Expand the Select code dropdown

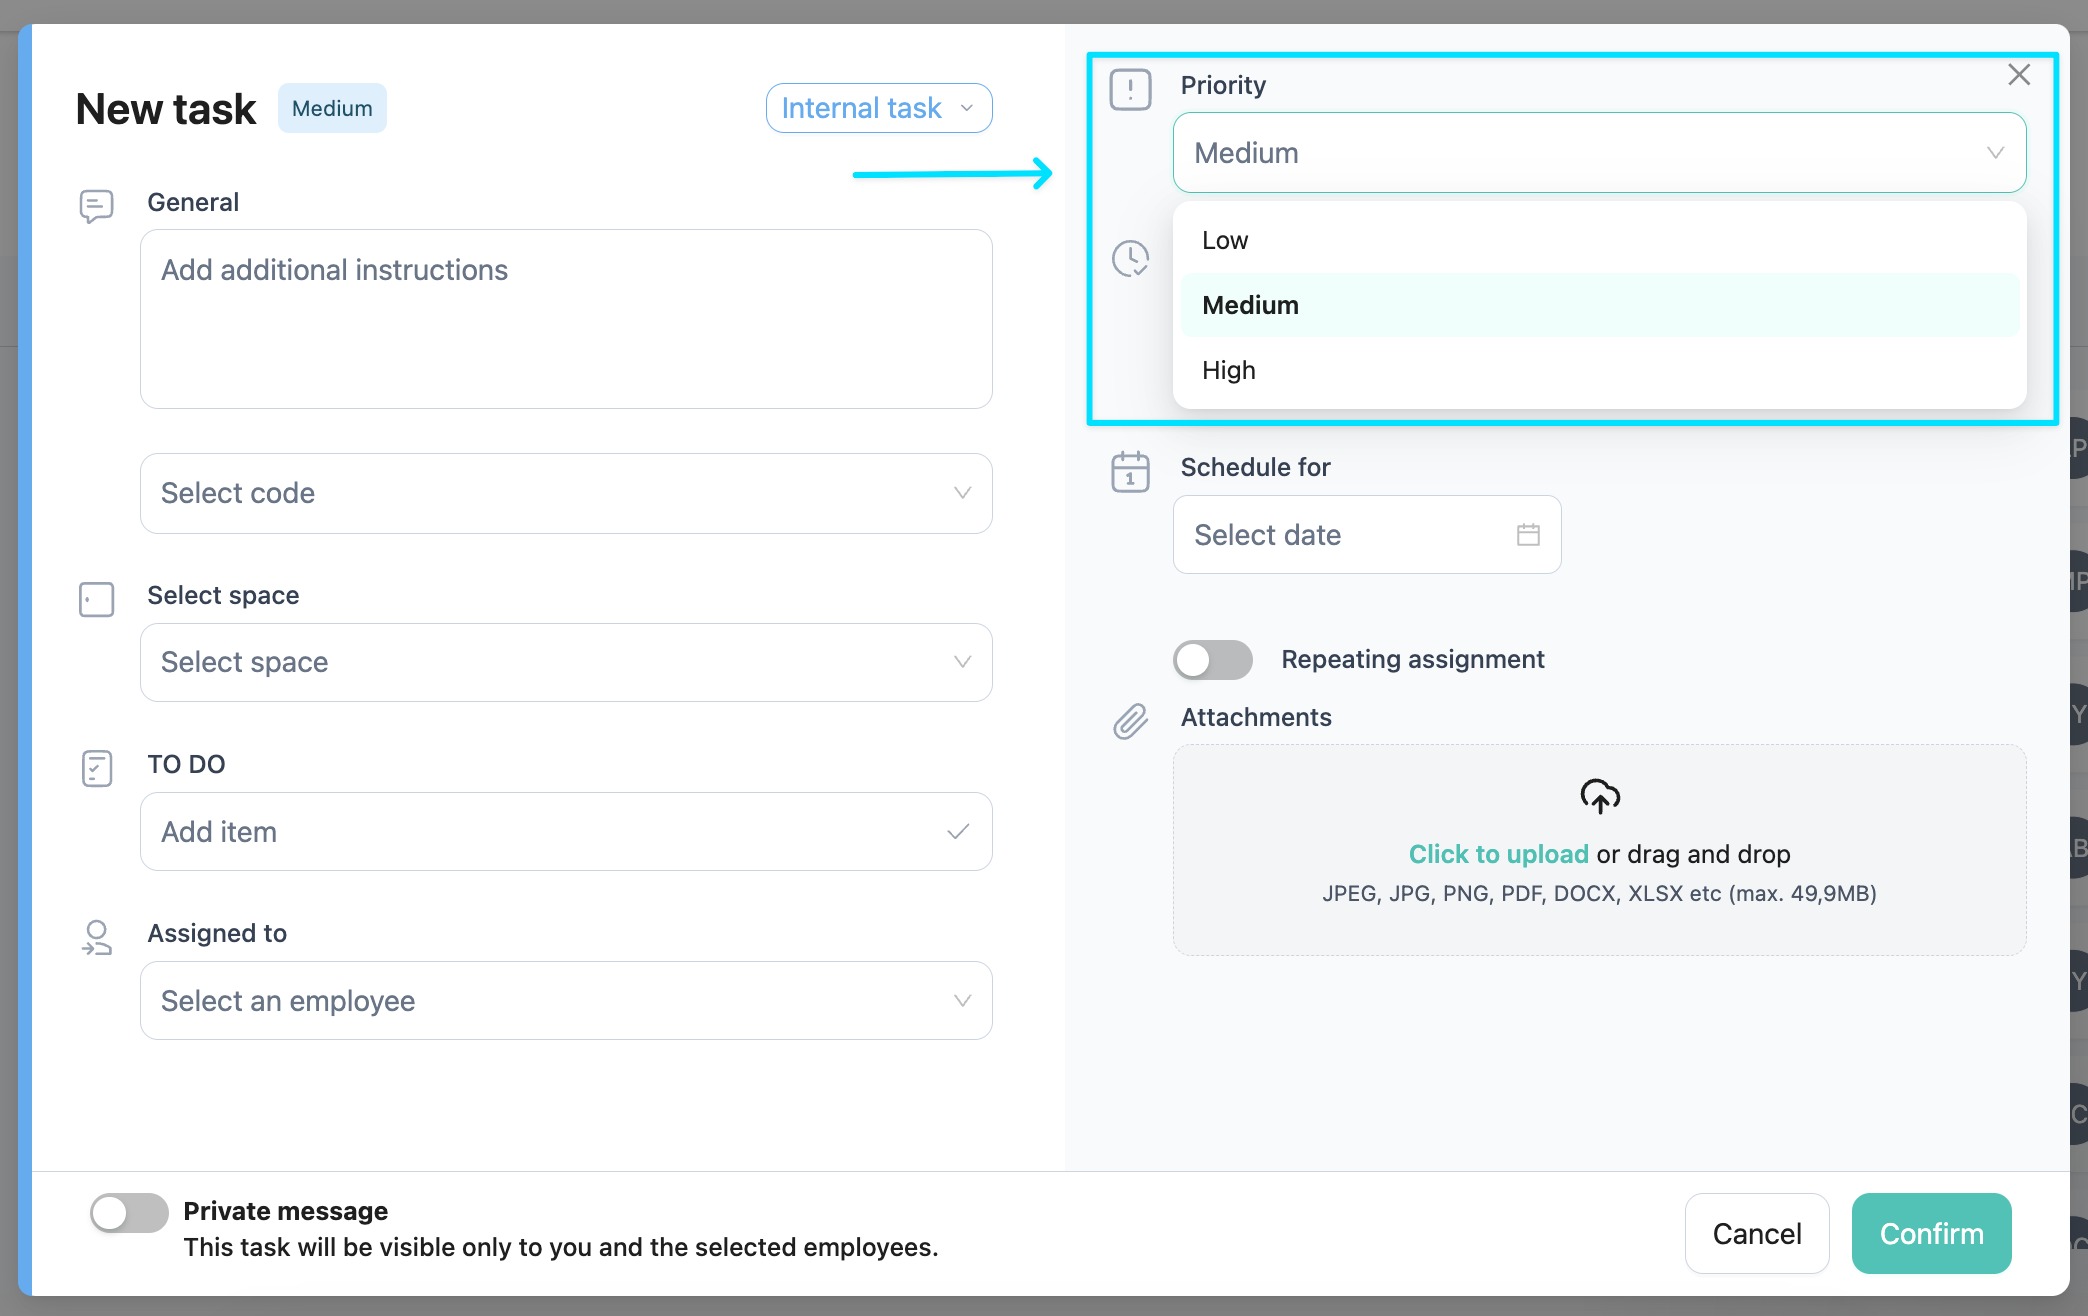(x=566, y=493)
